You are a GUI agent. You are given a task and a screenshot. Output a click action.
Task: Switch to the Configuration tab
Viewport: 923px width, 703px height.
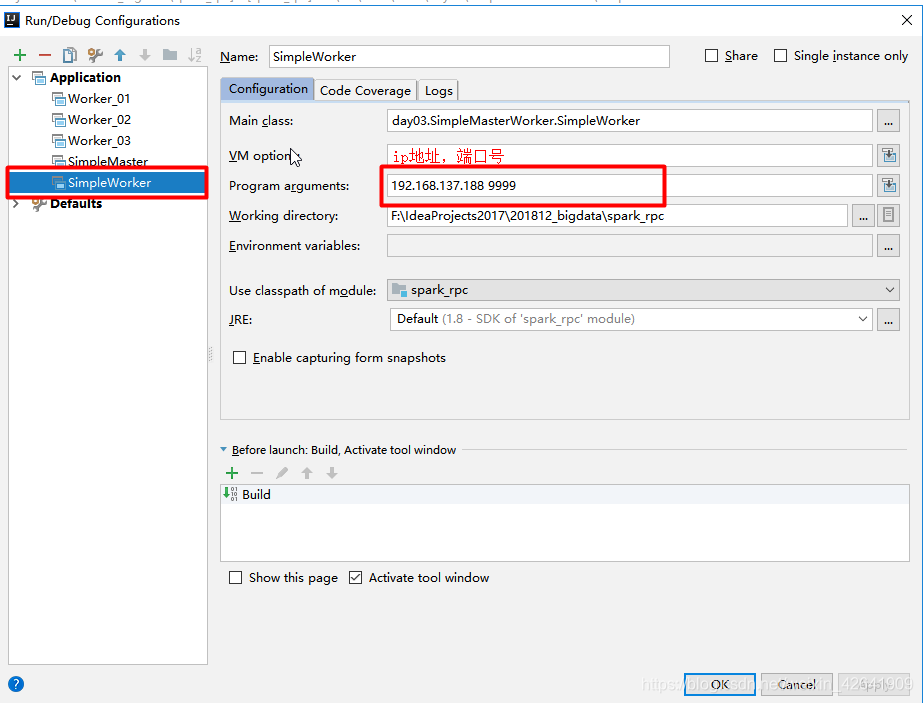tap(268, 89)
